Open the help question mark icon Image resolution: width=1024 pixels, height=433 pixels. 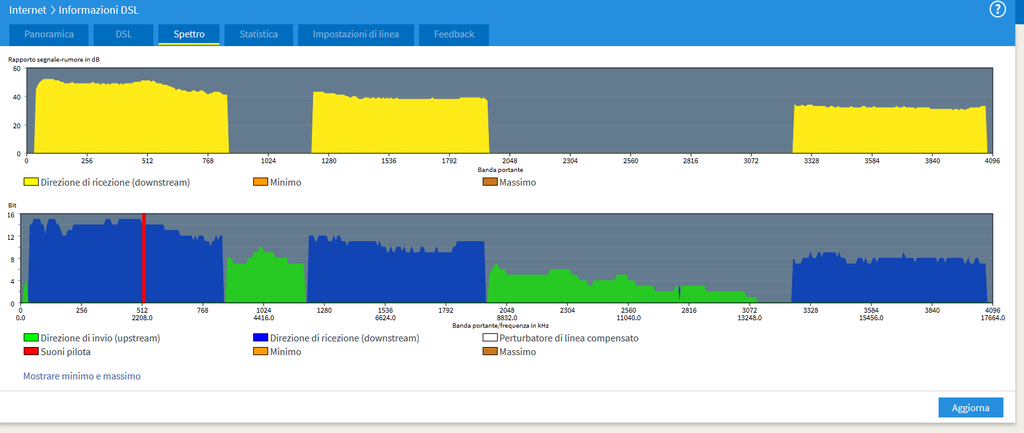coord(997,10)
